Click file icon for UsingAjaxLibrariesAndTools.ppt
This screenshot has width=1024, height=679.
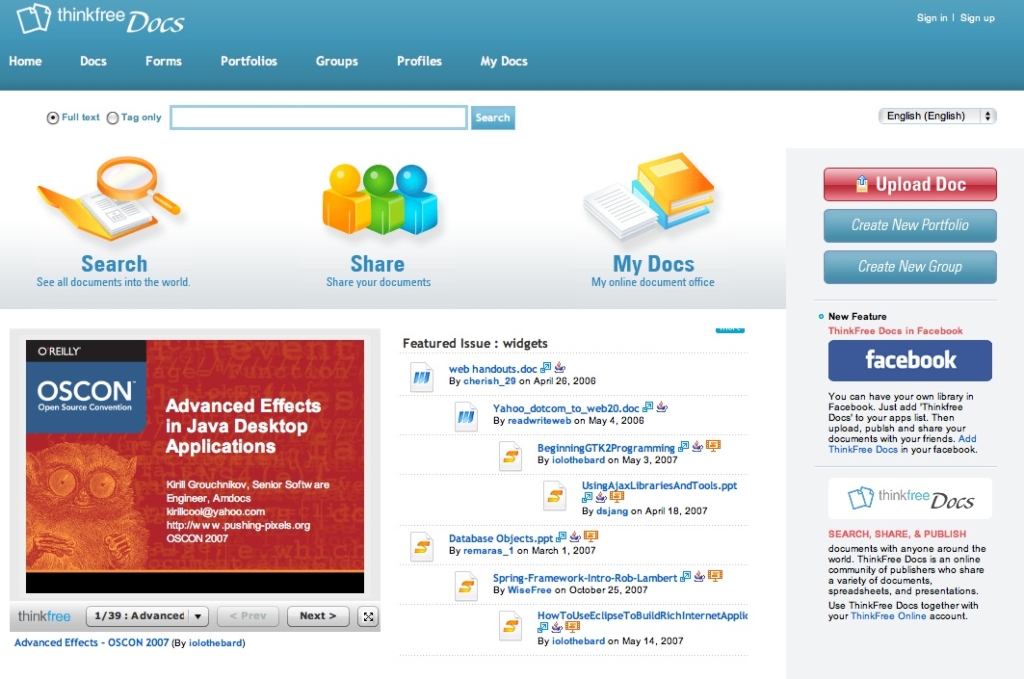coord(555,496)
